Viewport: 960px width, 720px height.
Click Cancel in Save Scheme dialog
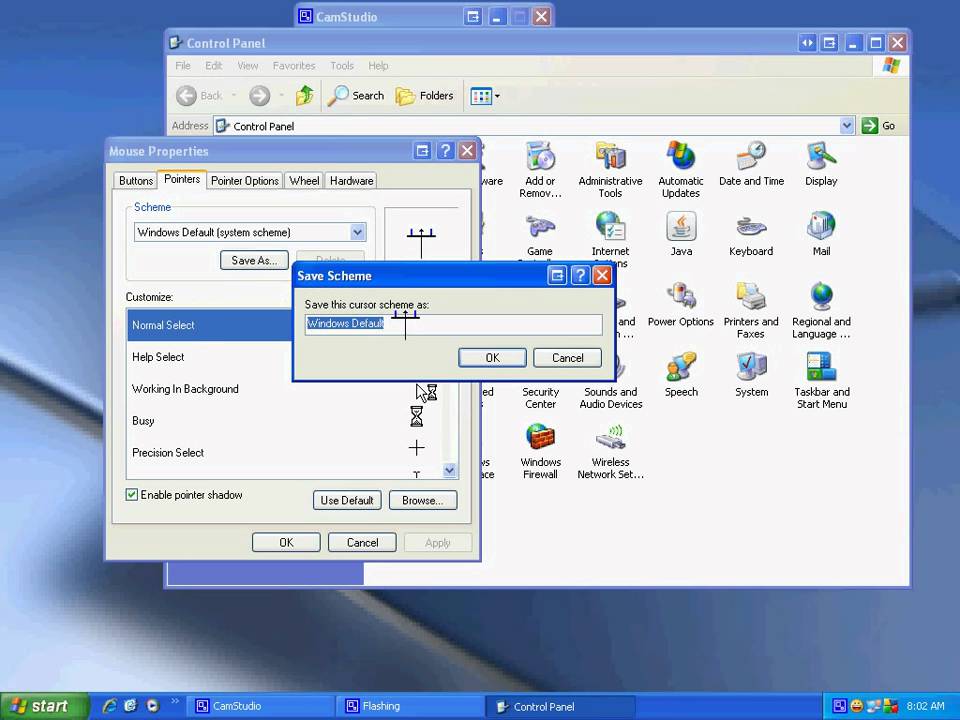(x=568, y=358)
